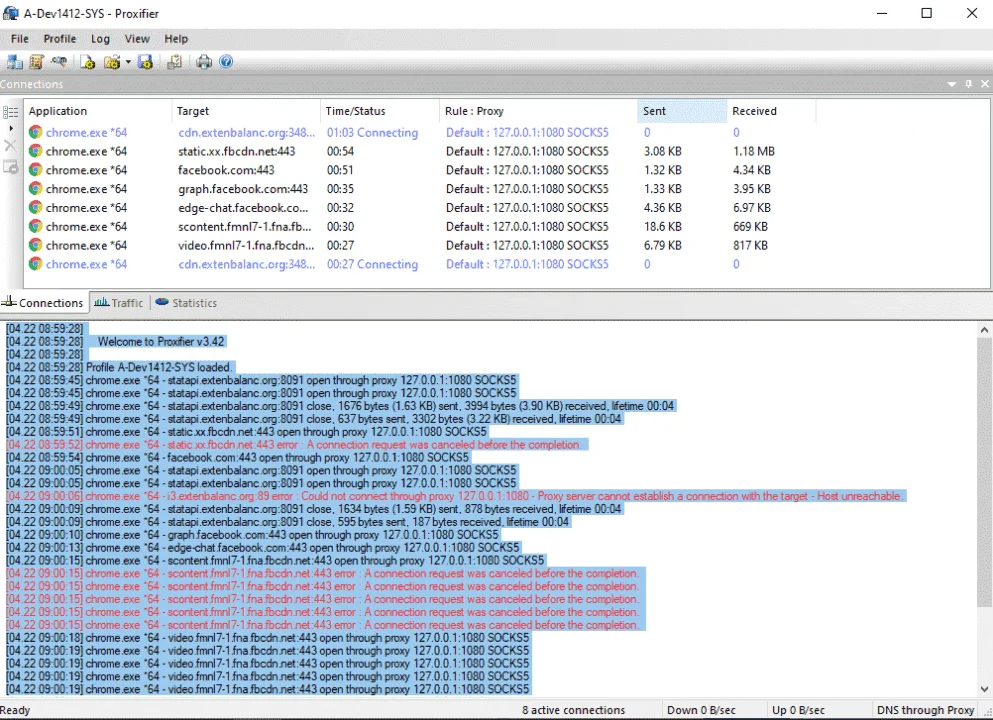Viewport: 993px width, 720px height.
Task: Click '8 active connections' in status bar
Action: [x=573, y=710]
